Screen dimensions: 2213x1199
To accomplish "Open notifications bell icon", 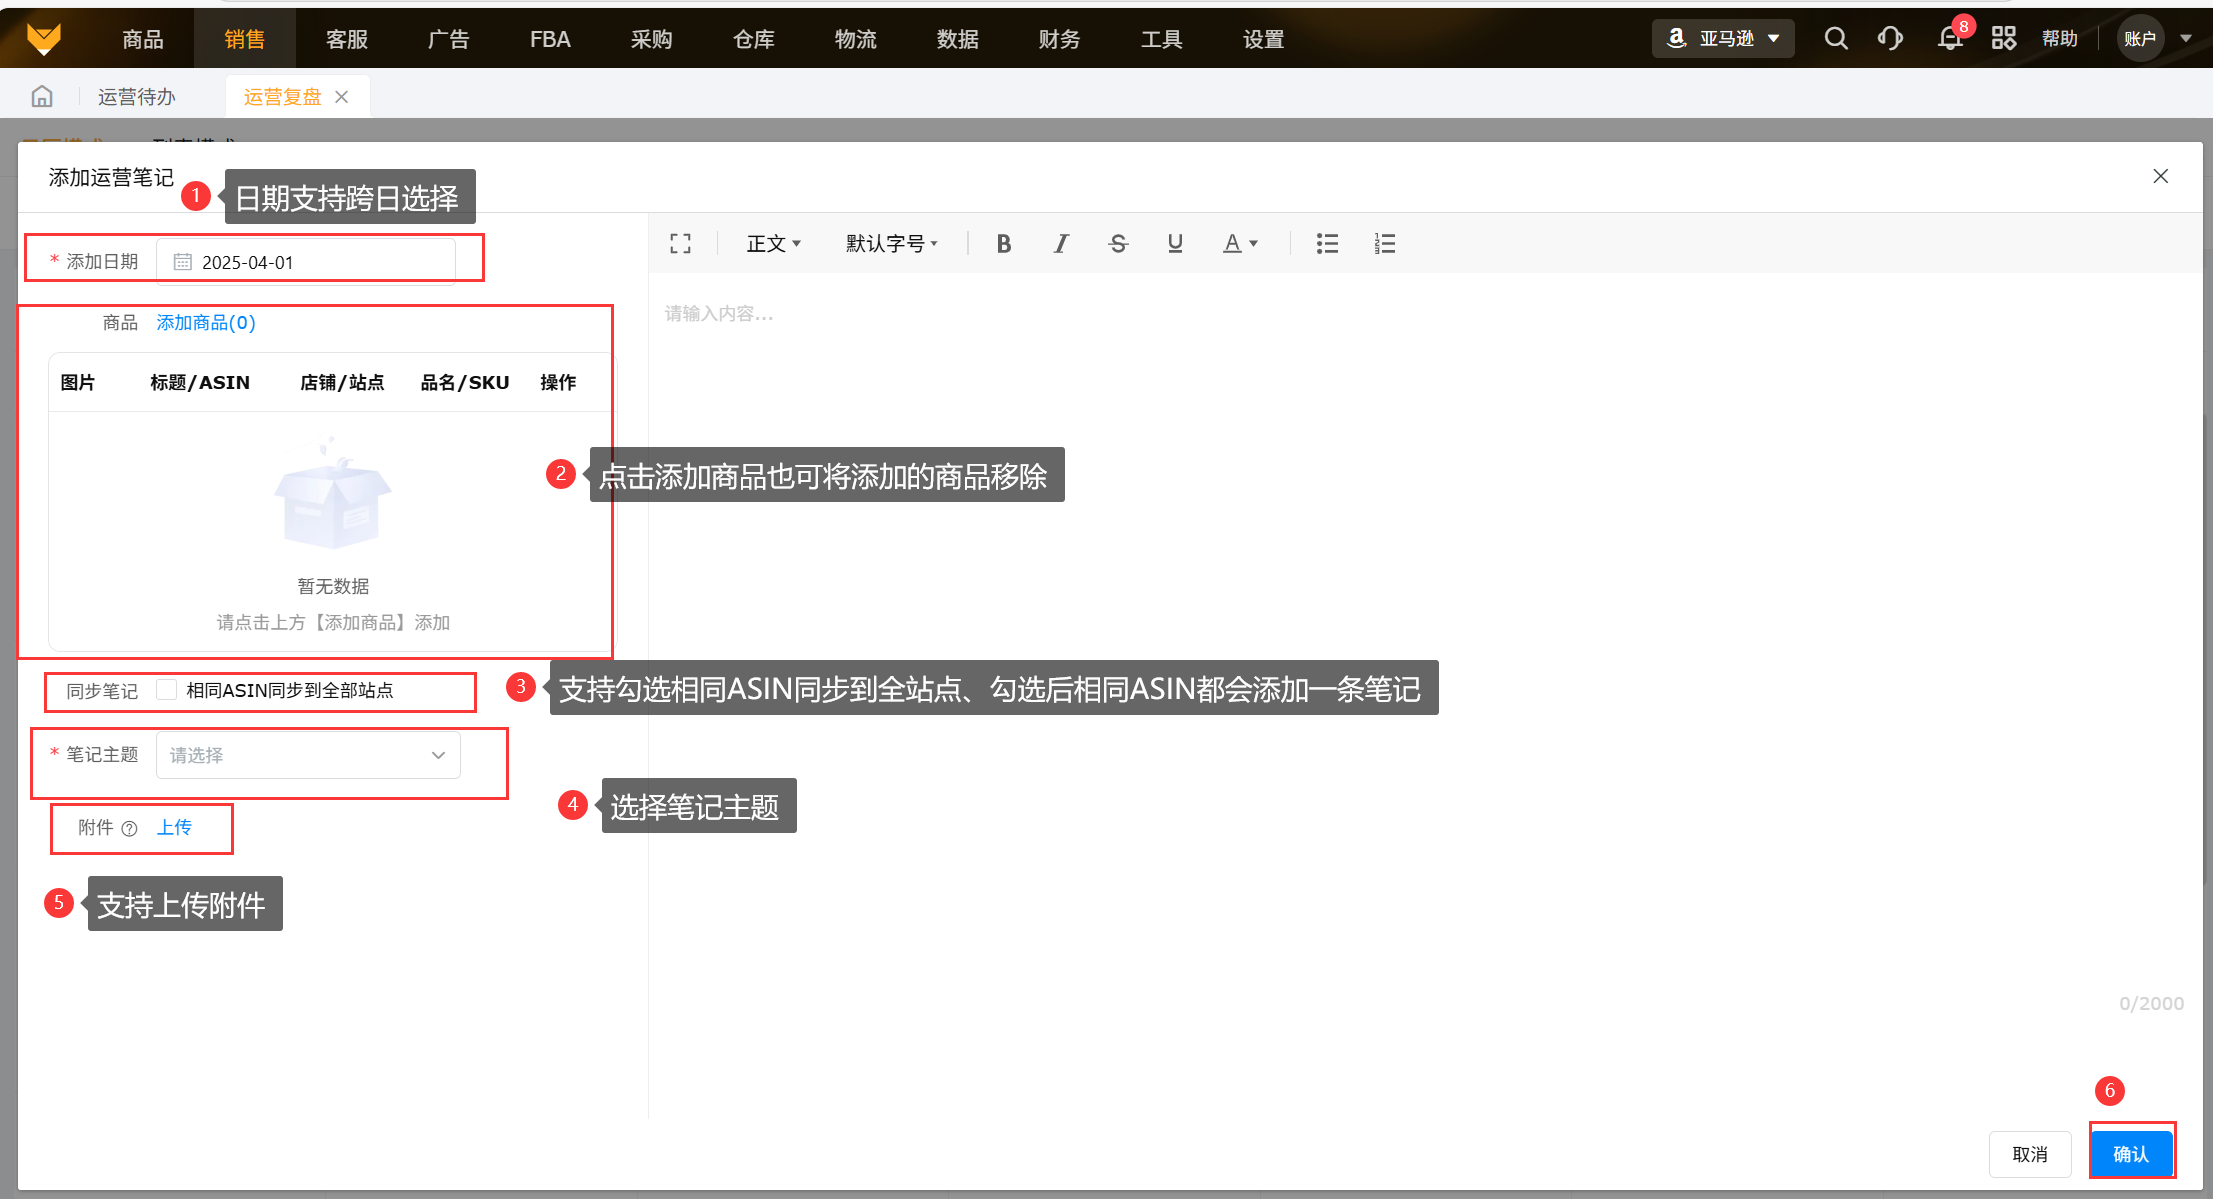I will click(1949, 39).
